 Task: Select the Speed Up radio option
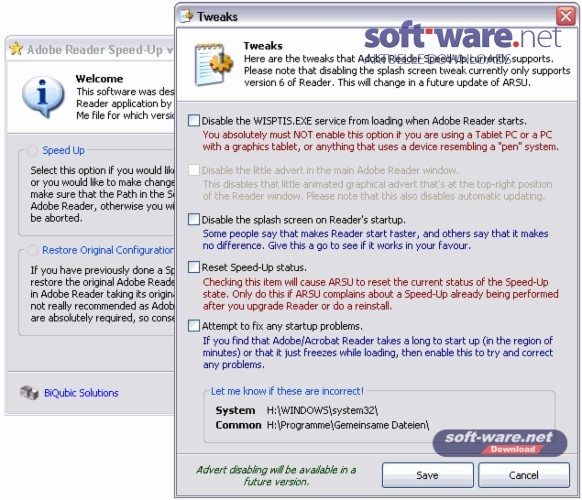pyautogui.click(x=32, y=150)
